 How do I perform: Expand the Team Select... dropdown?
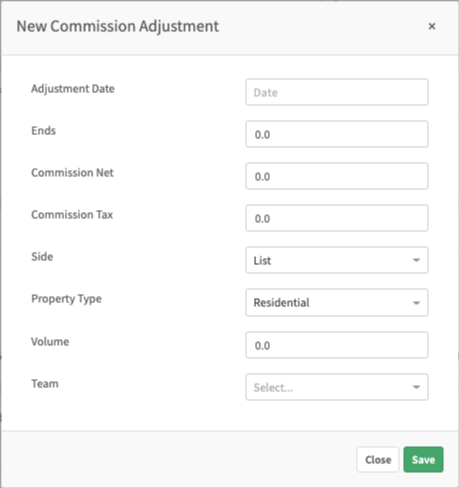click(x=337, y=387)
